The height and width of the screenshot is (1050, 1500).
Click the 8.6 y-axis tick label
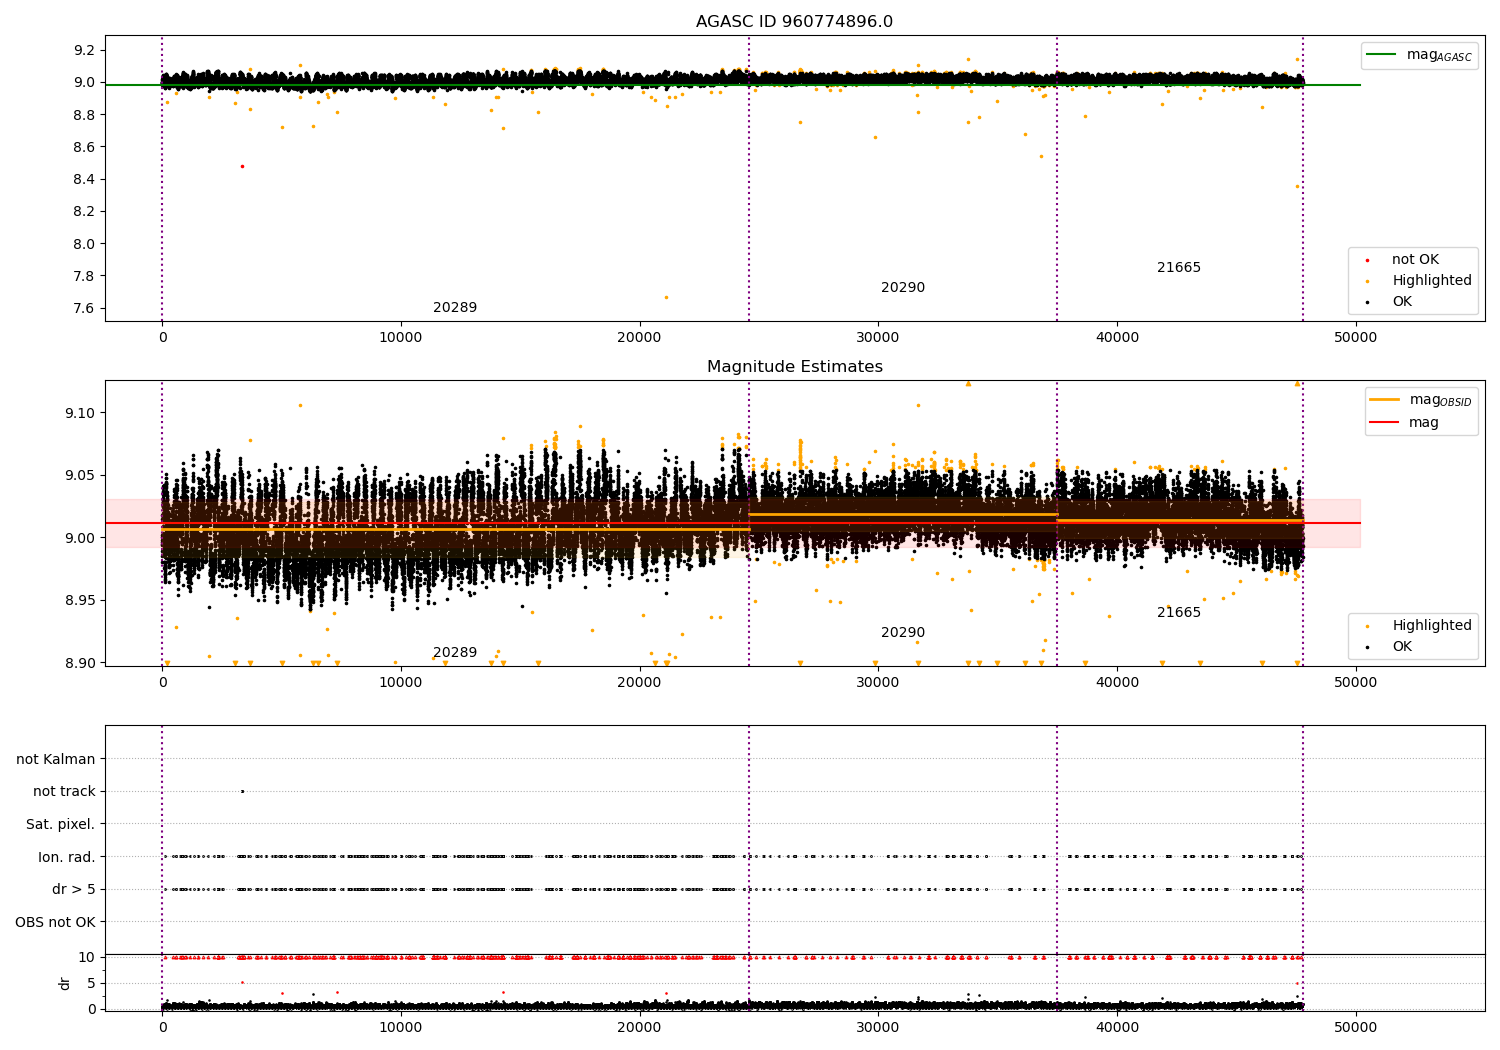tap(85, 147)
